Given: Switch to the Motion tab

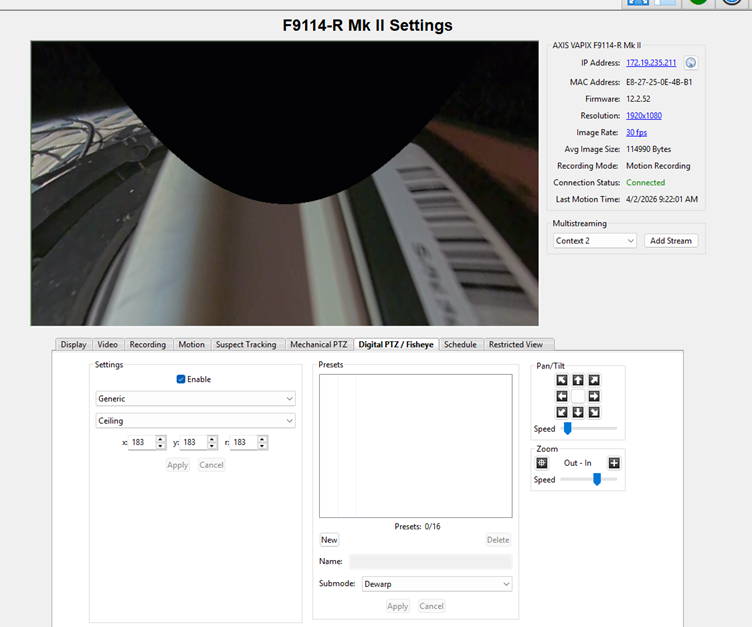Looking at the screenshot, I should coord(191,345).
